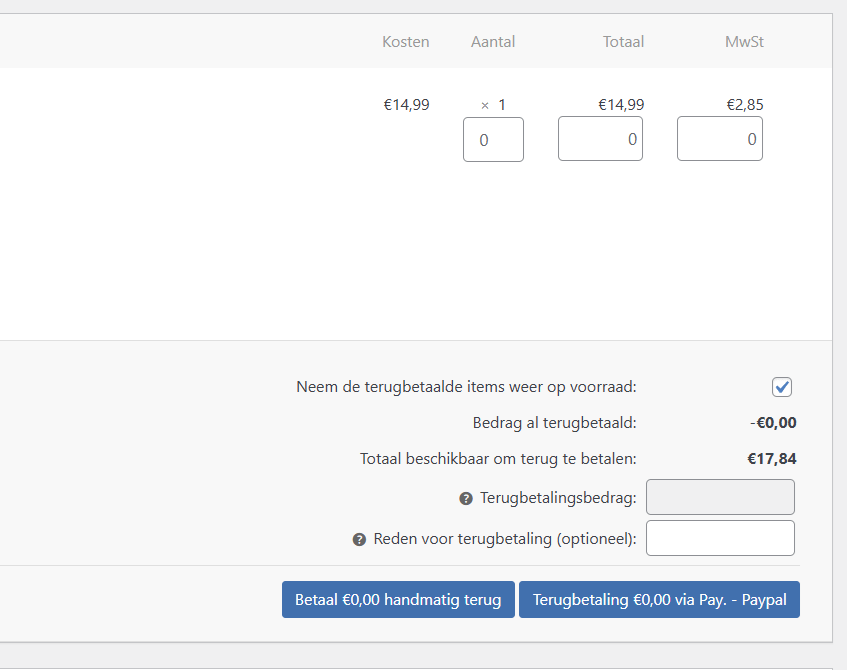
Task: Click the × 1 ordered quantity text
Action: coord(493,105)
